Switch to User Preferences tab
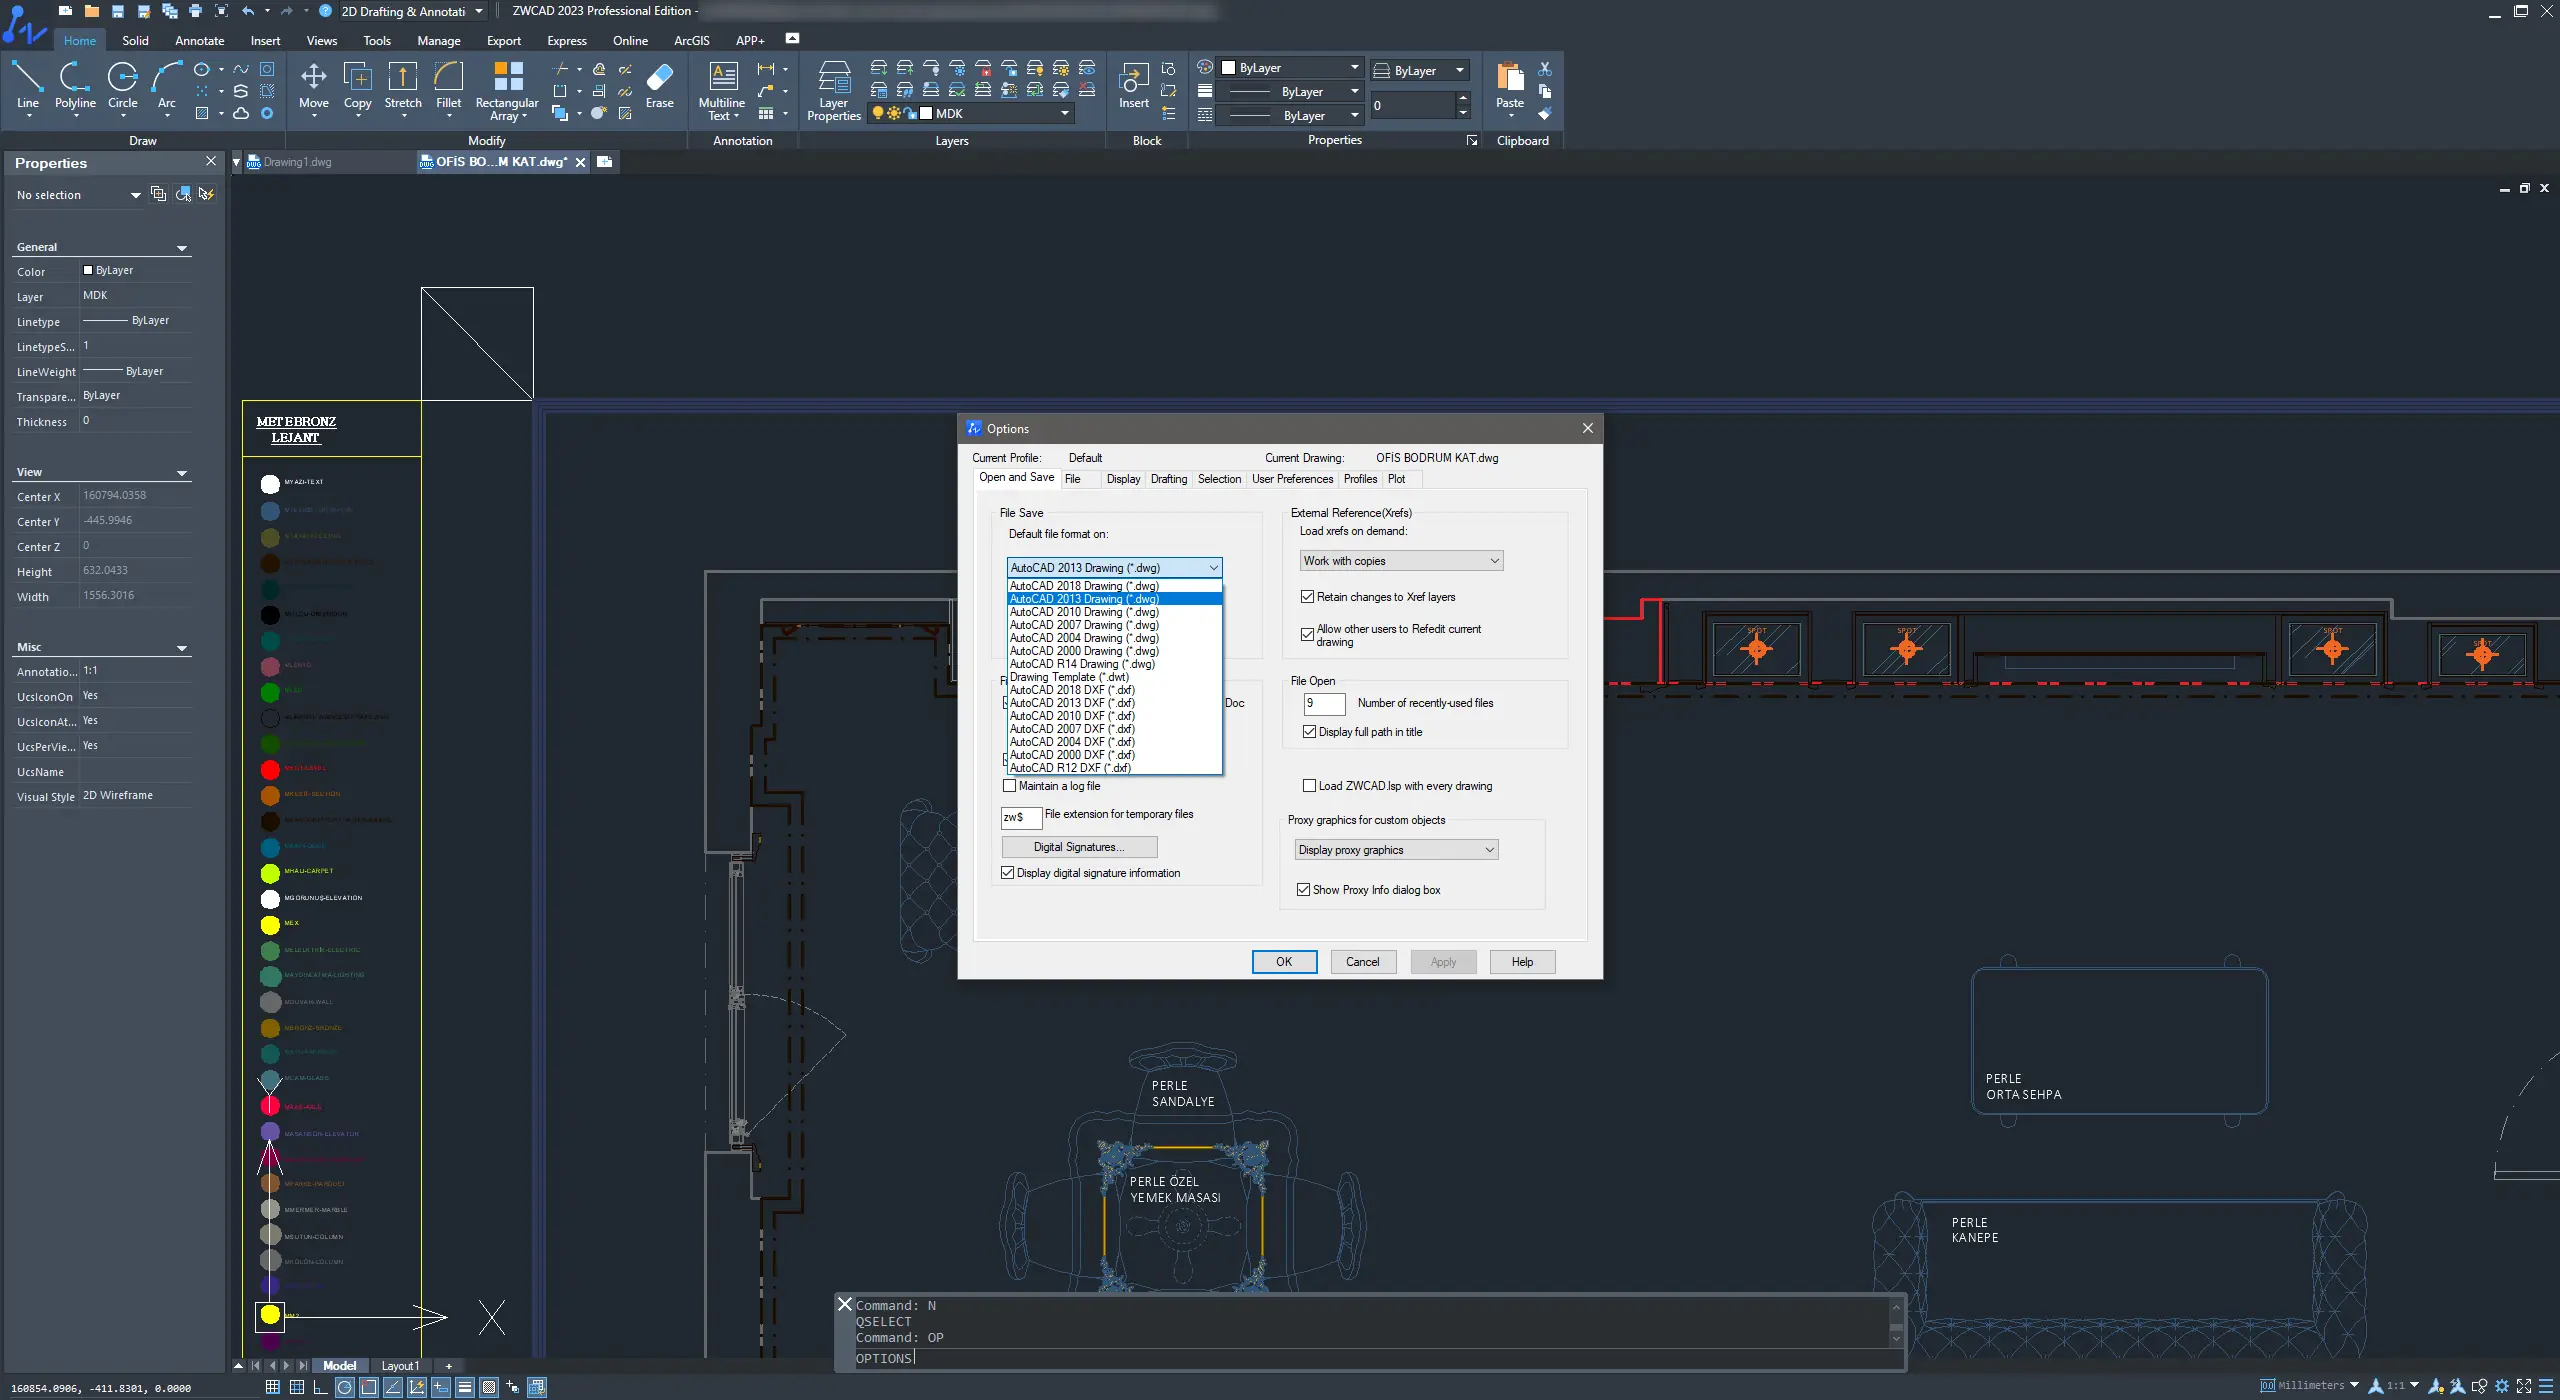This screenshot has width=2560, height=1400. (1291, 479)
